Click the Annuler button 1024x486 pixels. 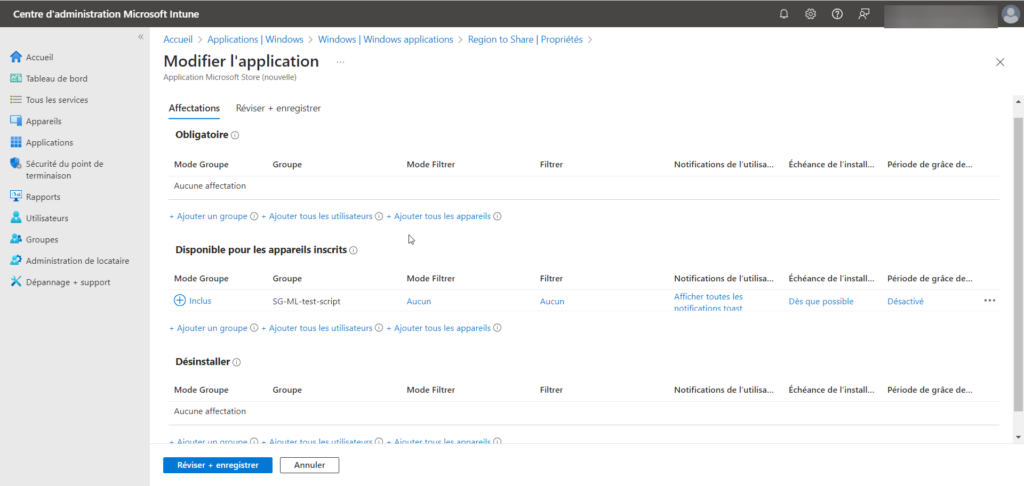click(x=309, y=465)
